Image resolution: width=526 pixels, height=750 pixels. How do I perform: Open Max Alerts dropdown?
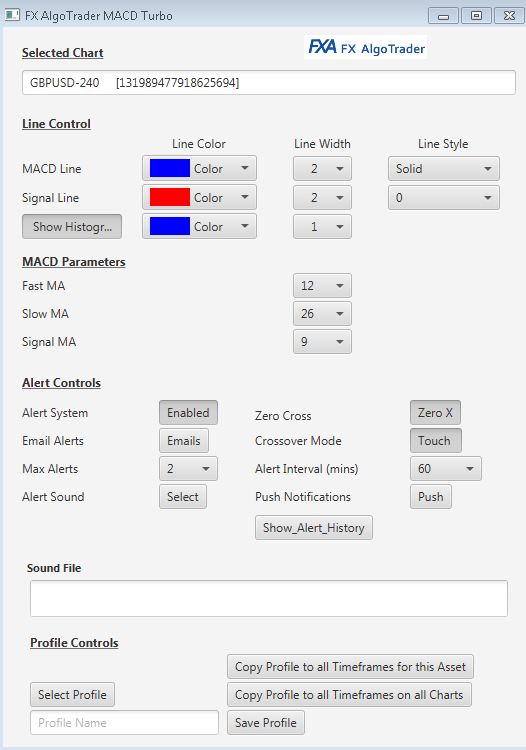click(x=188, y=468)
